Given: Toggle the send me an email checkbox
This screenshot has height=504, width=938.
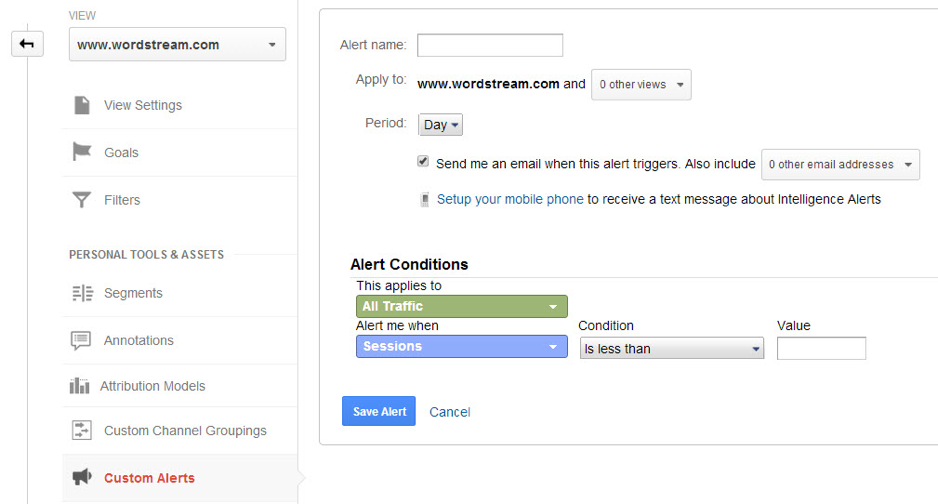Looking at the screenshot, I should [x=423, y=161].
